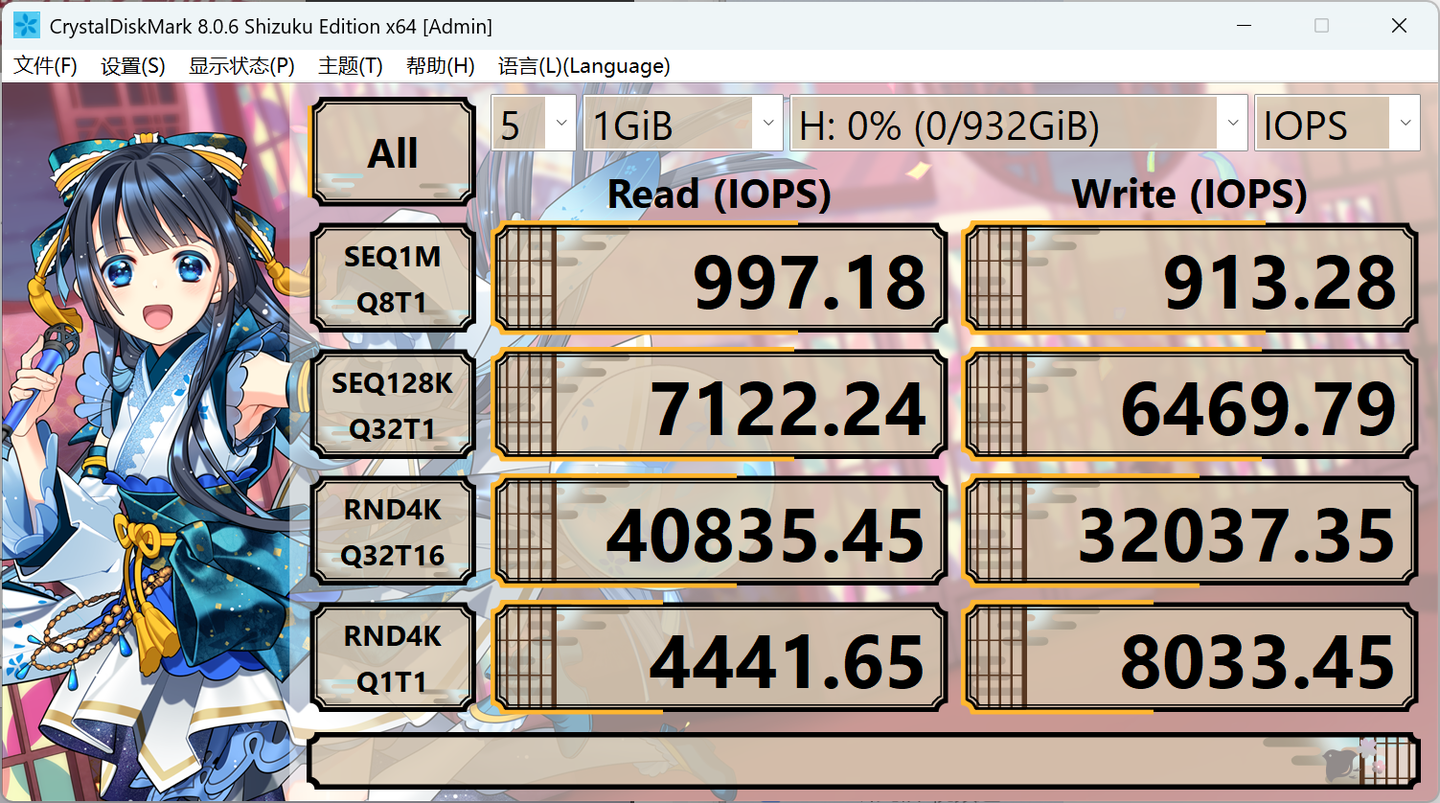Open the 设置(S) menu
The image size is (1440, 803).
133,66
